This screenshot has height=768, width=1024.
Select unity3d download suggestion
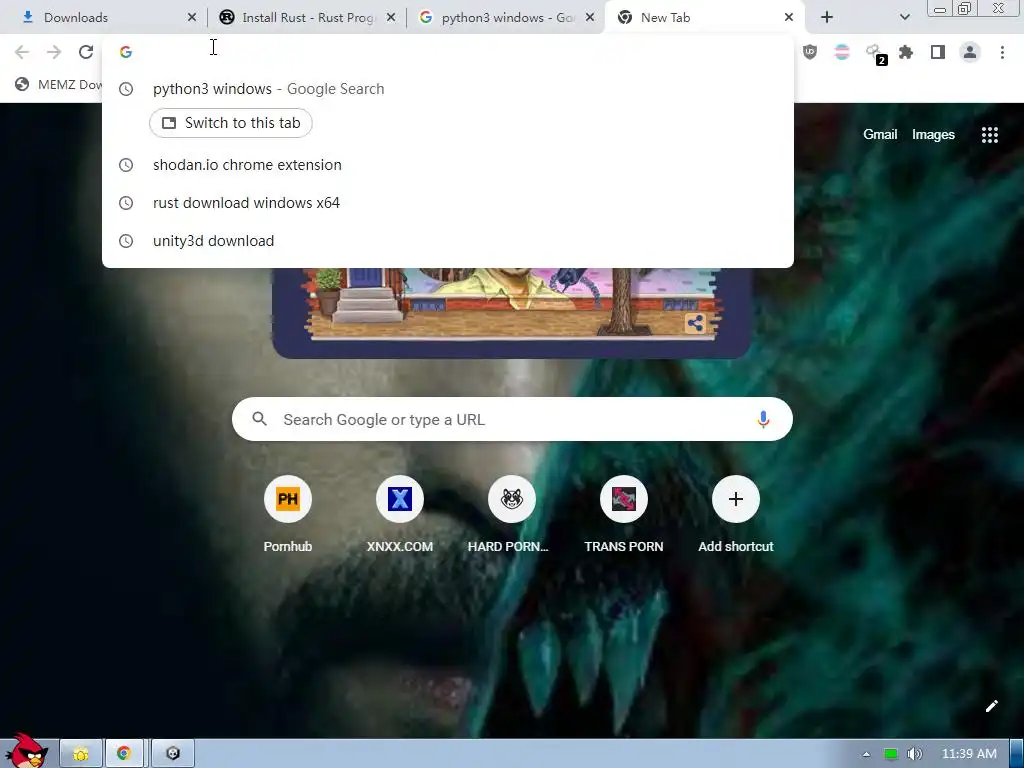(x=448, y=240)
